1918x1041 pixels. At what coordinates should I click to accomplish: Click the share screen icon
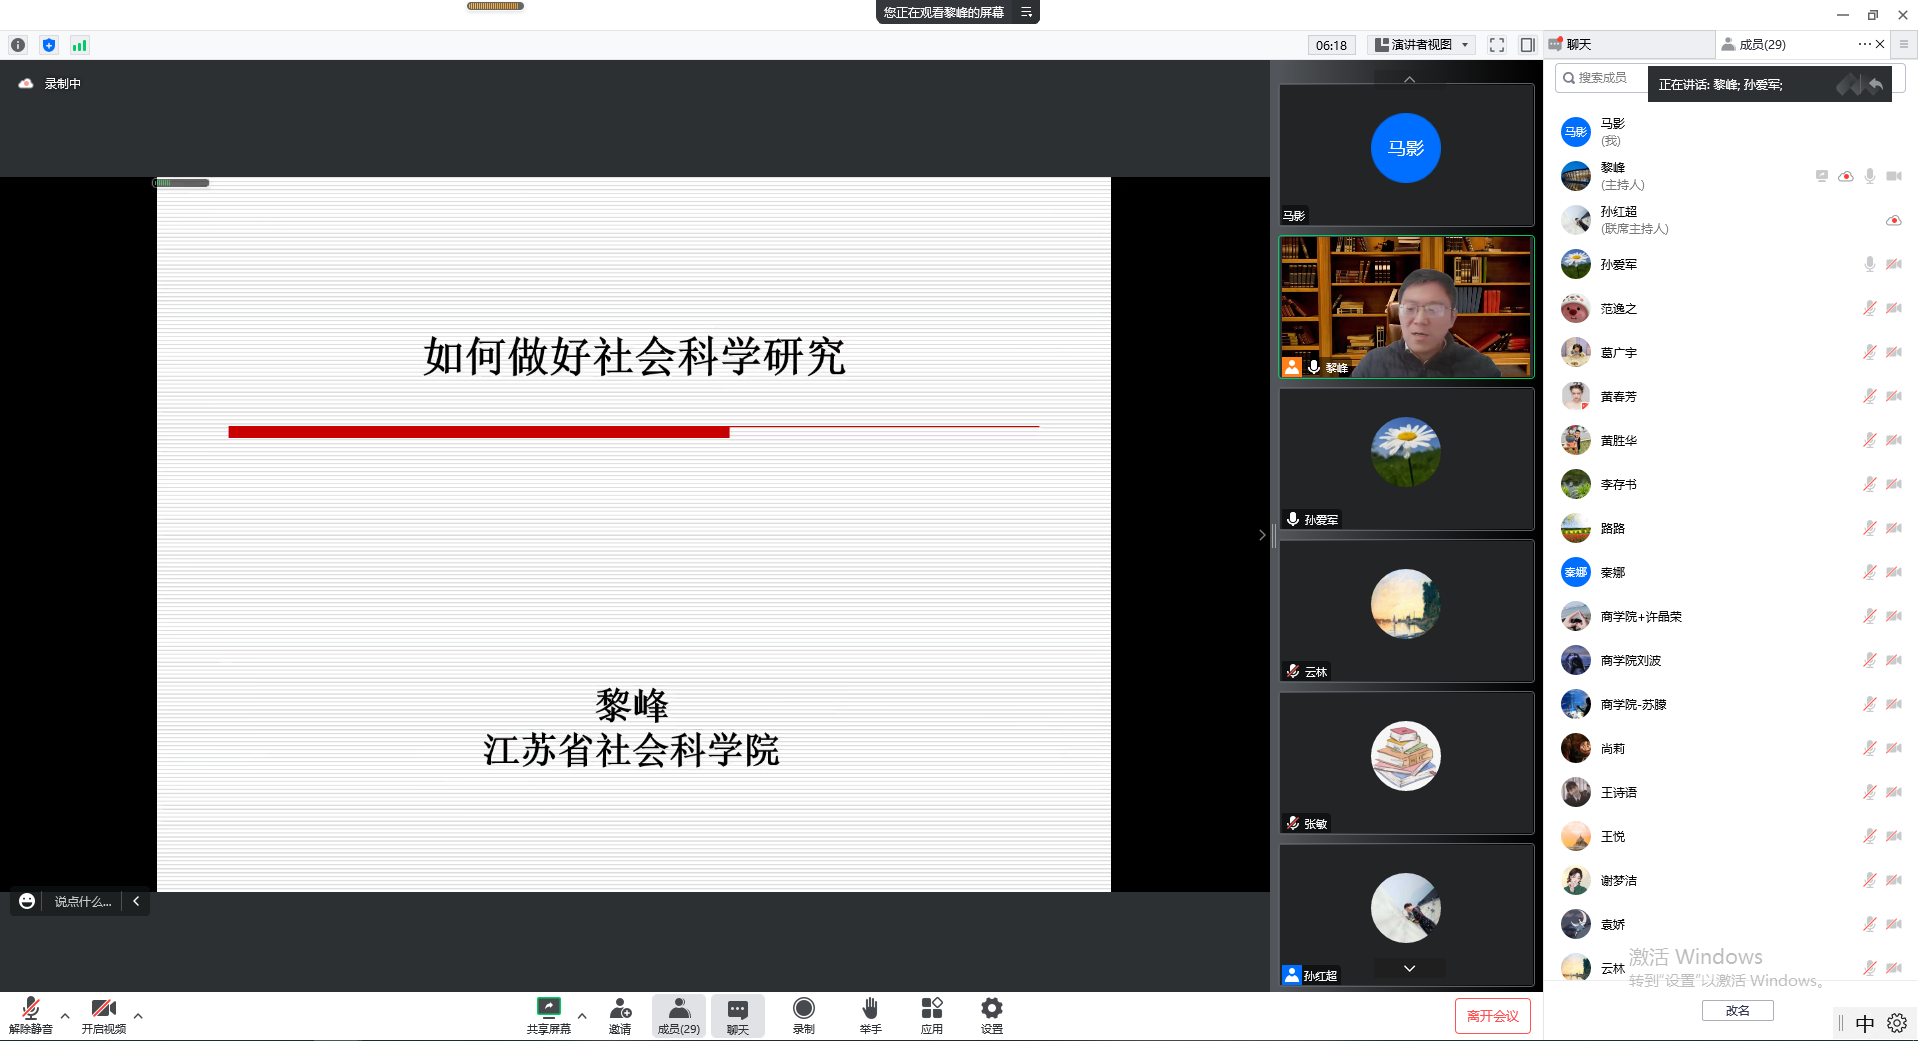(x=548, y=1008)
